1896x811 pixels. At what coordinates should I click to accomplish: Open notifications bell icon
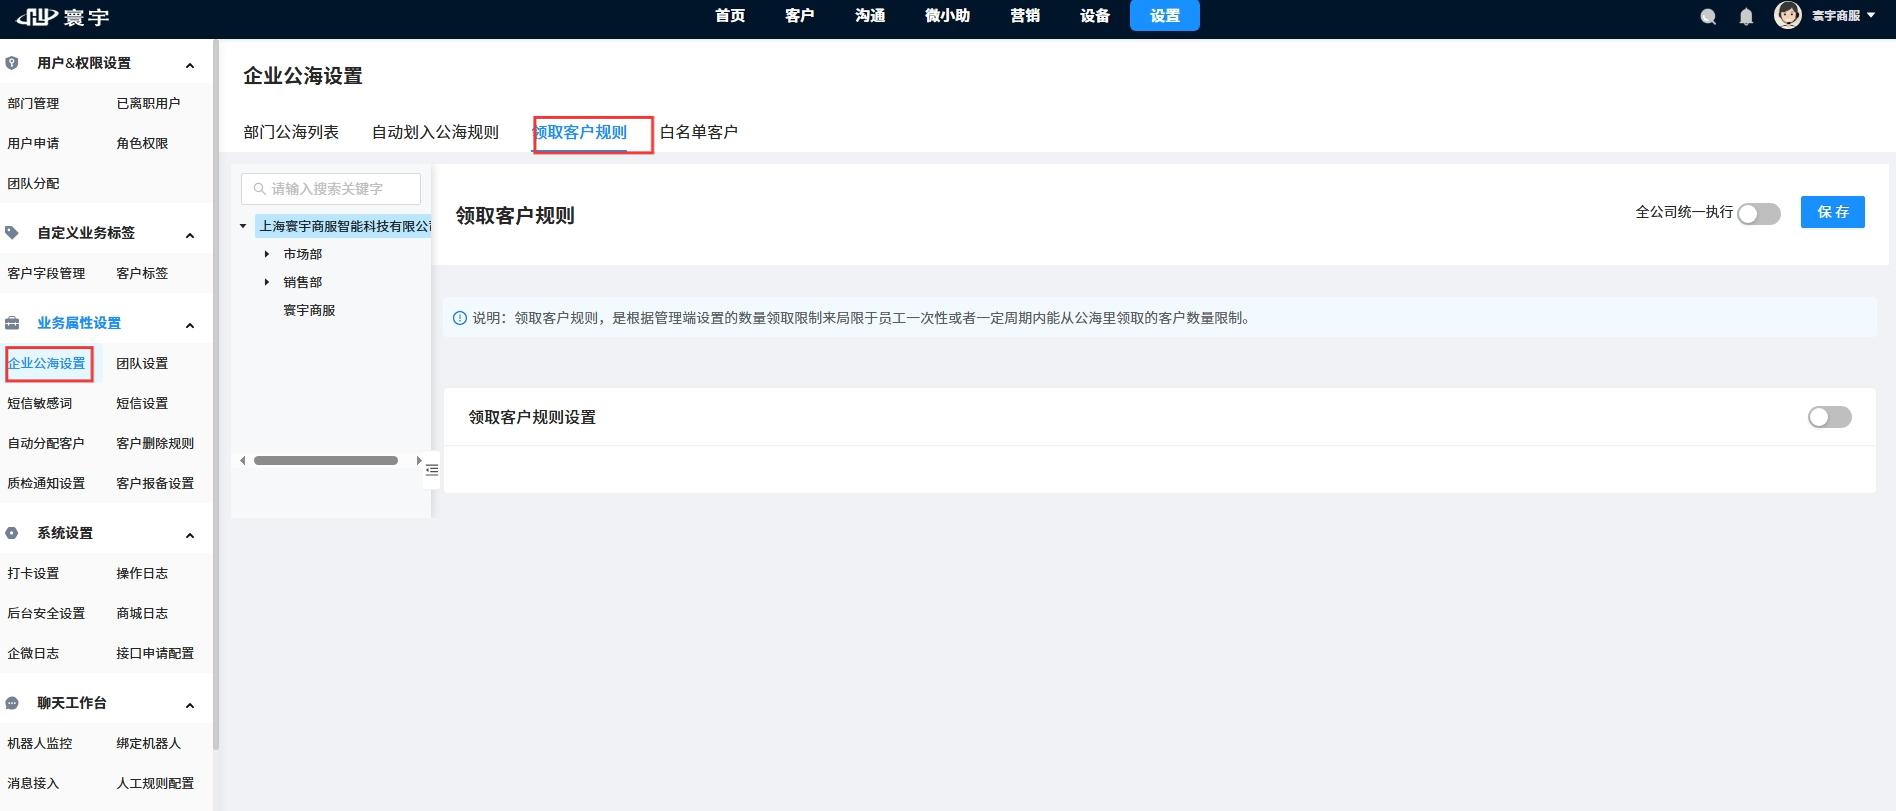pos(1746,16)
